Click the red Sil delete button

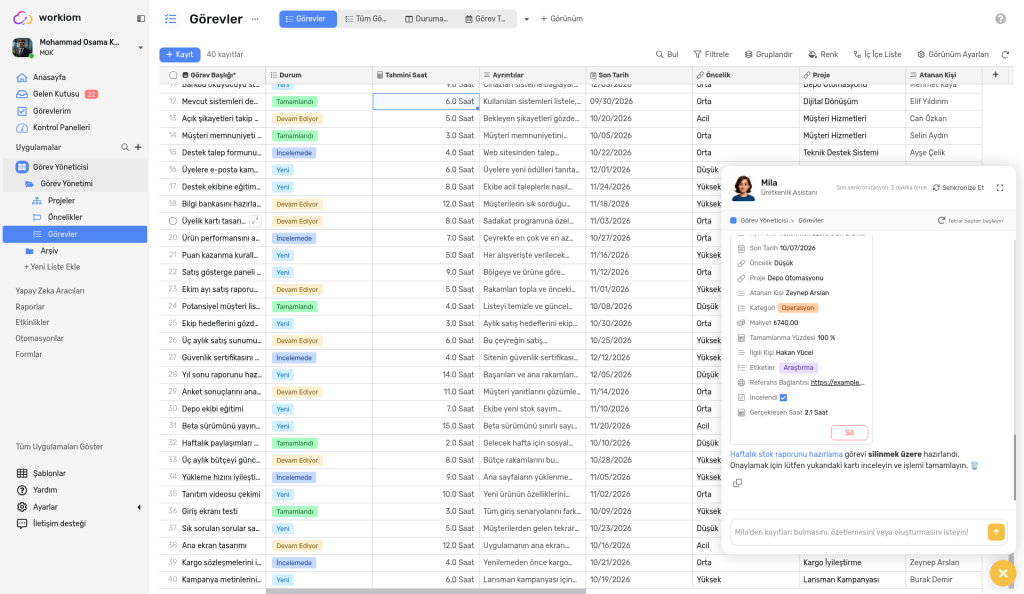(849, 433)
